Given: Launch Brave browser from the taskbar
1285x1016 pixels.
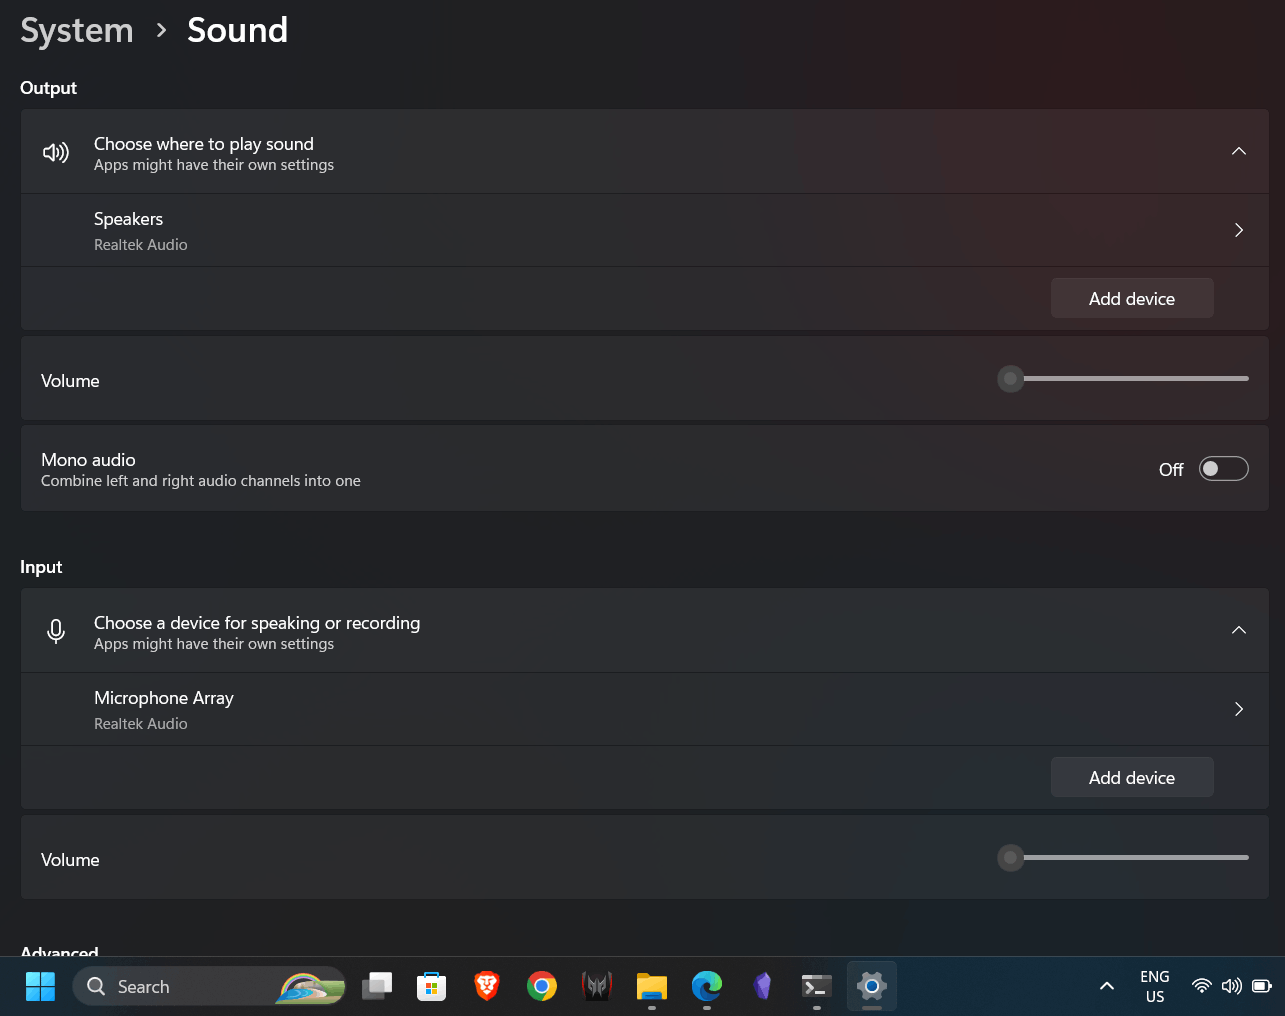Looking at the screenshot, I should click(486, 986).
